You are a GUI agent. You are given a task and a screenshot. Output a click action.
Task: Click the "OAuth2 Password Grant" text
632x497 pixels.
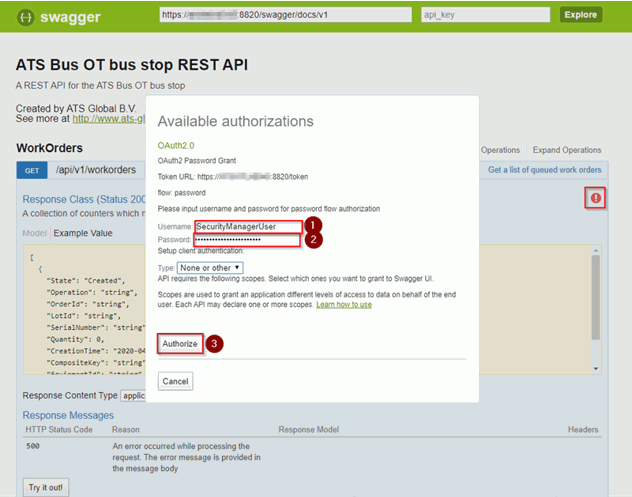tap(197, 160)
